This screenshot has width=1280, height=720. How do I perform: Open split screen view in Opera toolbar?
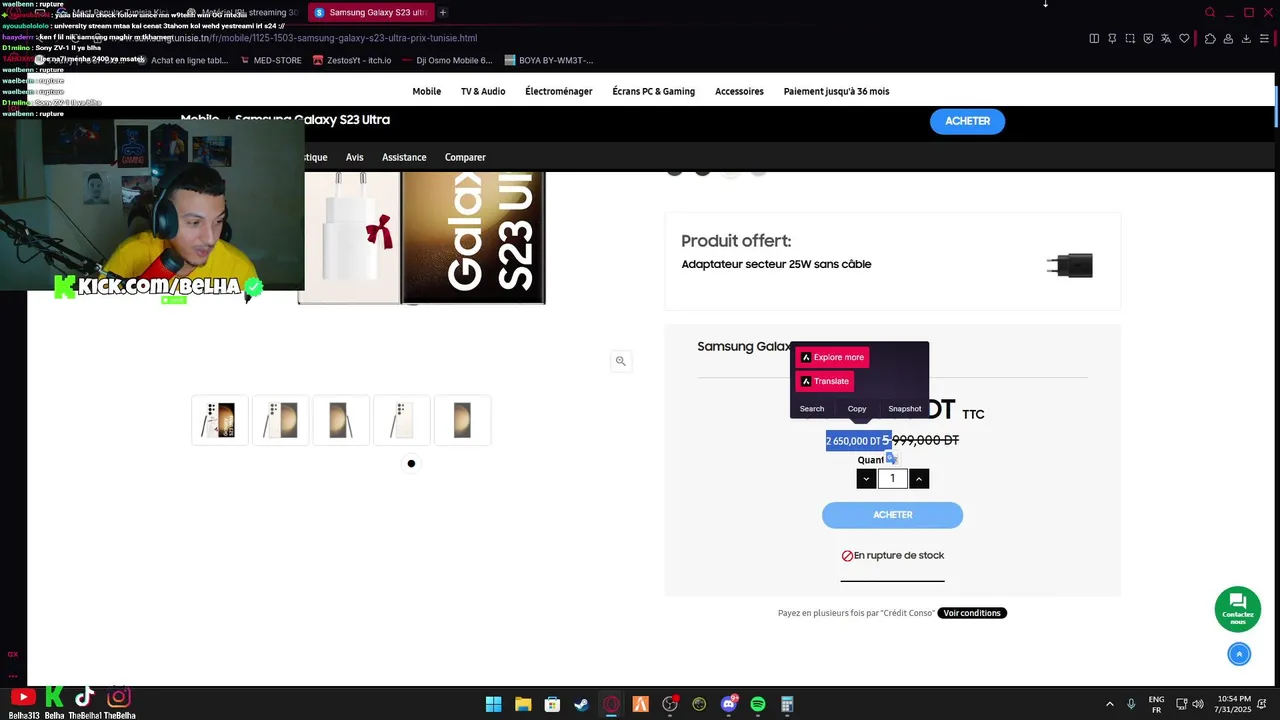[1094, 38]
